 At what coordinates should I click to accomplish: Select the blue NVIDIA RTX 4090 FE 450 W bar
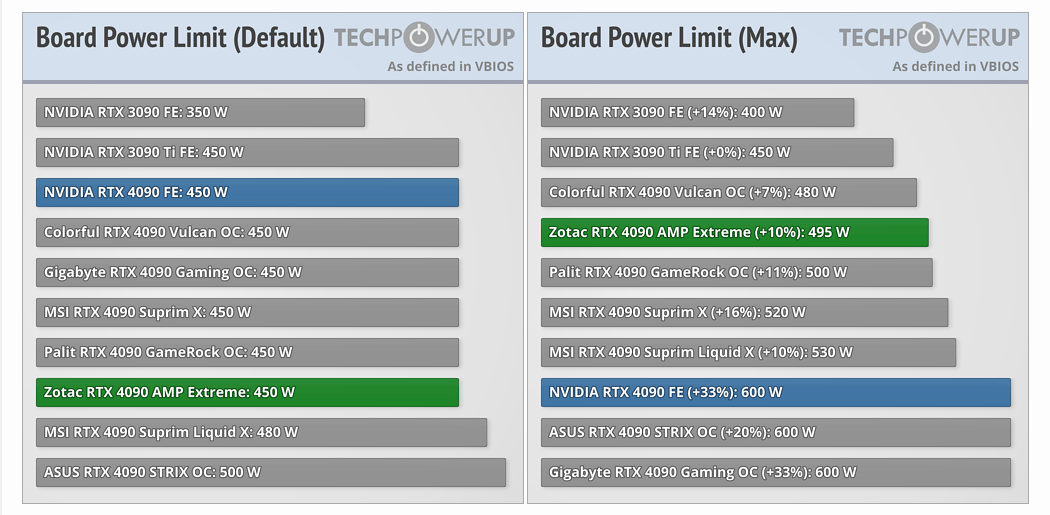[247, 192]
